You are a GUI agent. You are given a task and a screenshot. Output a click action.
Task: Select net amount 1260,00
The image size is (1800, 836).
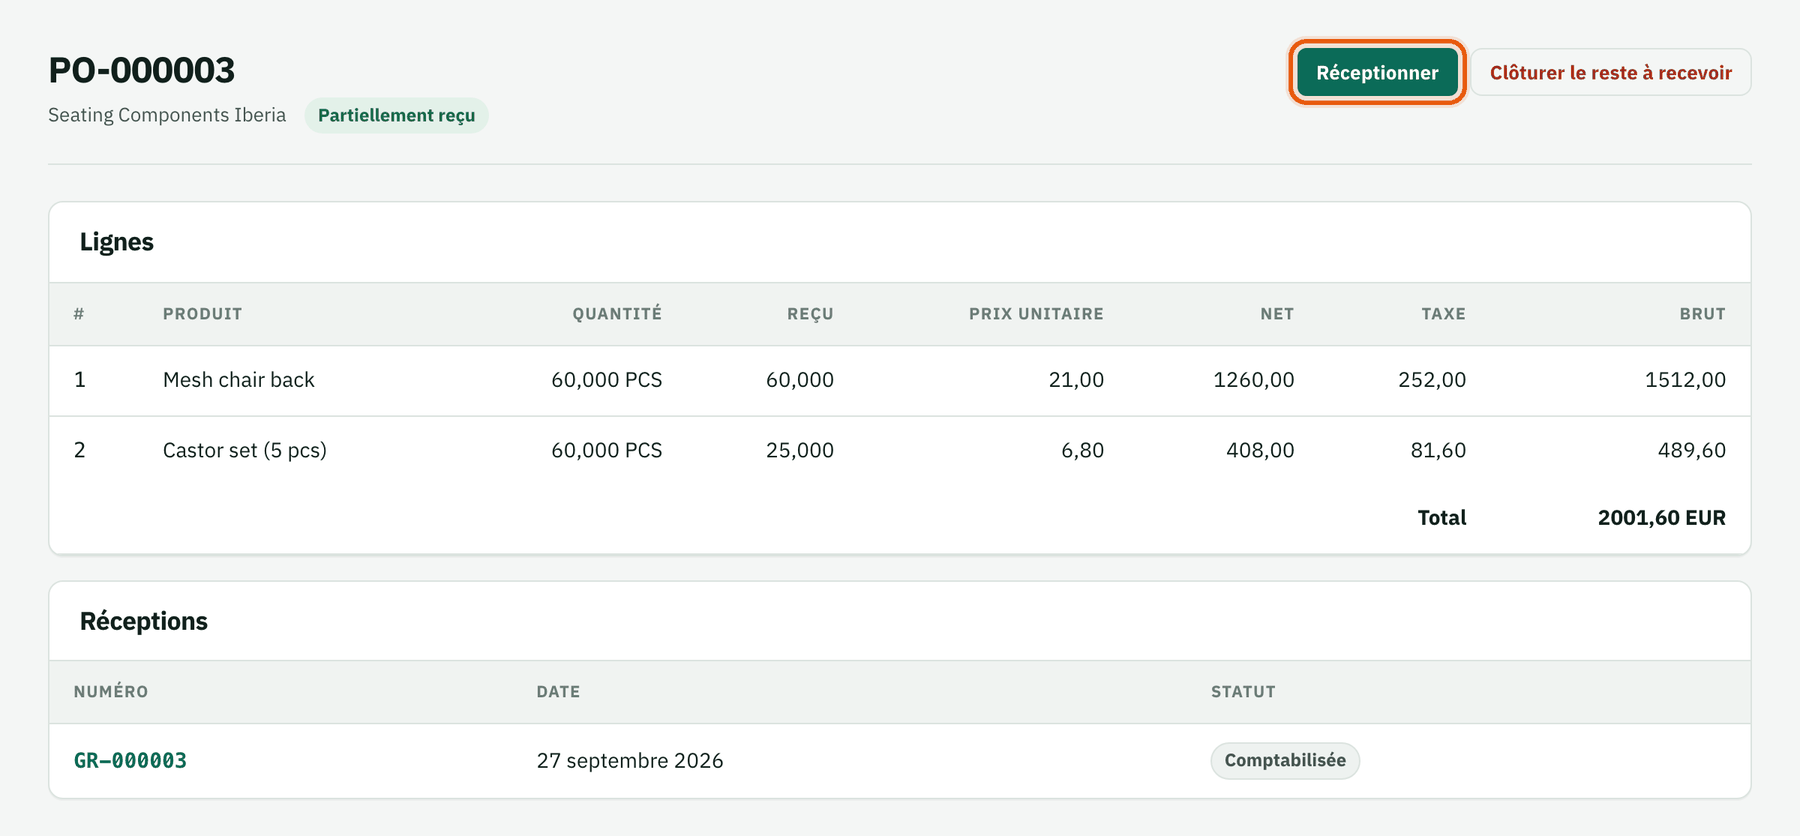click(1254, 380)
